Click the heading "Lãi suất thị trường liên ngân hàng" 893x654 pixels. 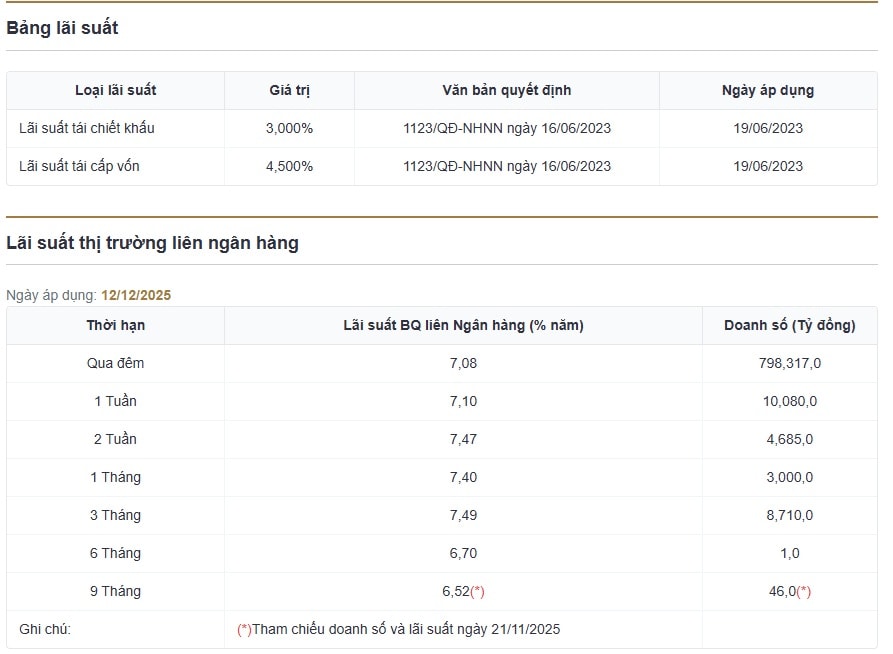click(x=153, y=242)
